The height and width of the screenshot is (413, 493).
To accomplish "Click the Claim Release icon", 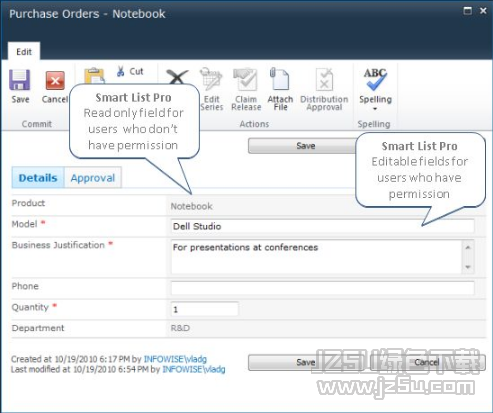I will tap(245, 79).
